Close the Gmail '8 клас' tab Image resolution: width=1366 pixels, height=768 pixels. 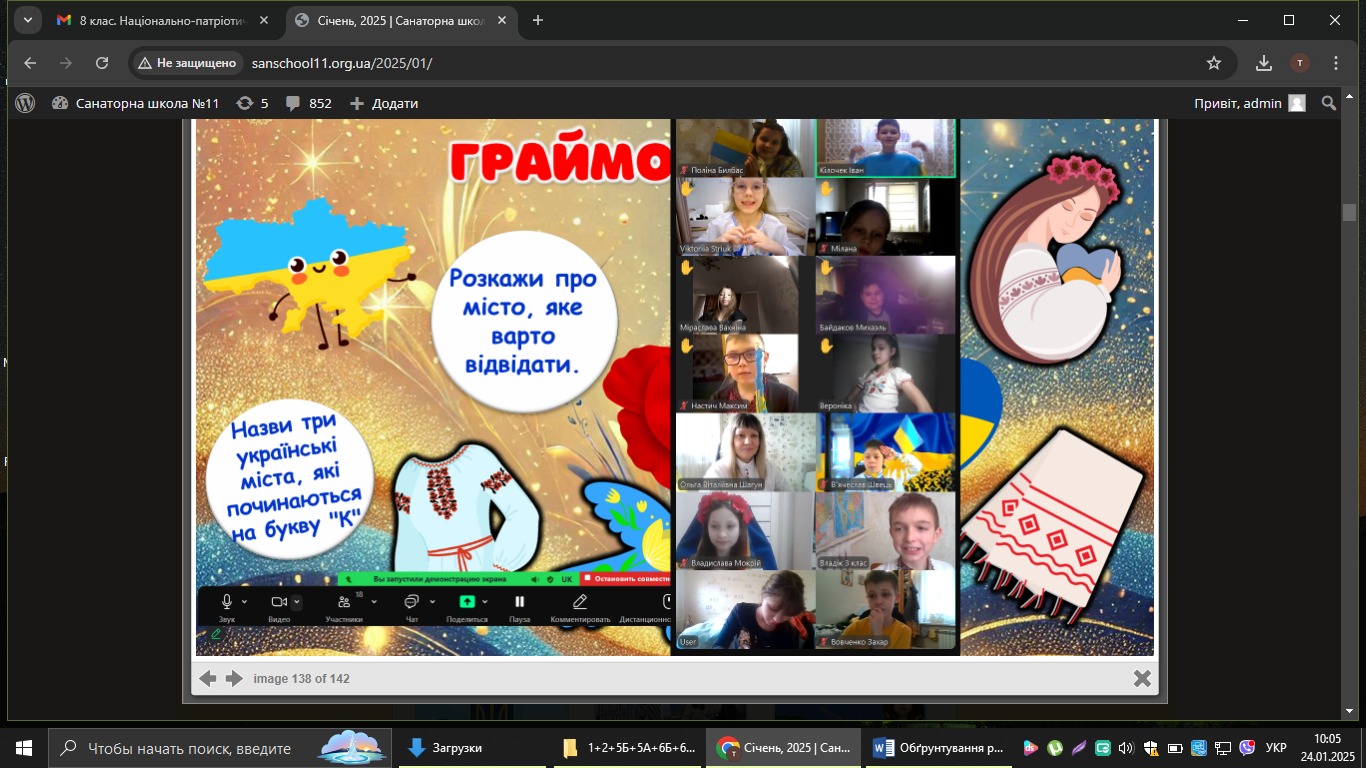click(265, 20)
